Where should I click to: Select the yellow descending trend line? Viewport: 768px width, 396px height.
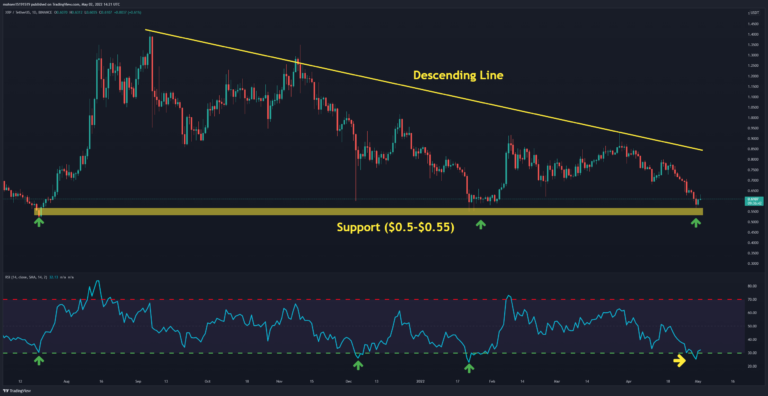pyautogui.click(x=424, y=90)
